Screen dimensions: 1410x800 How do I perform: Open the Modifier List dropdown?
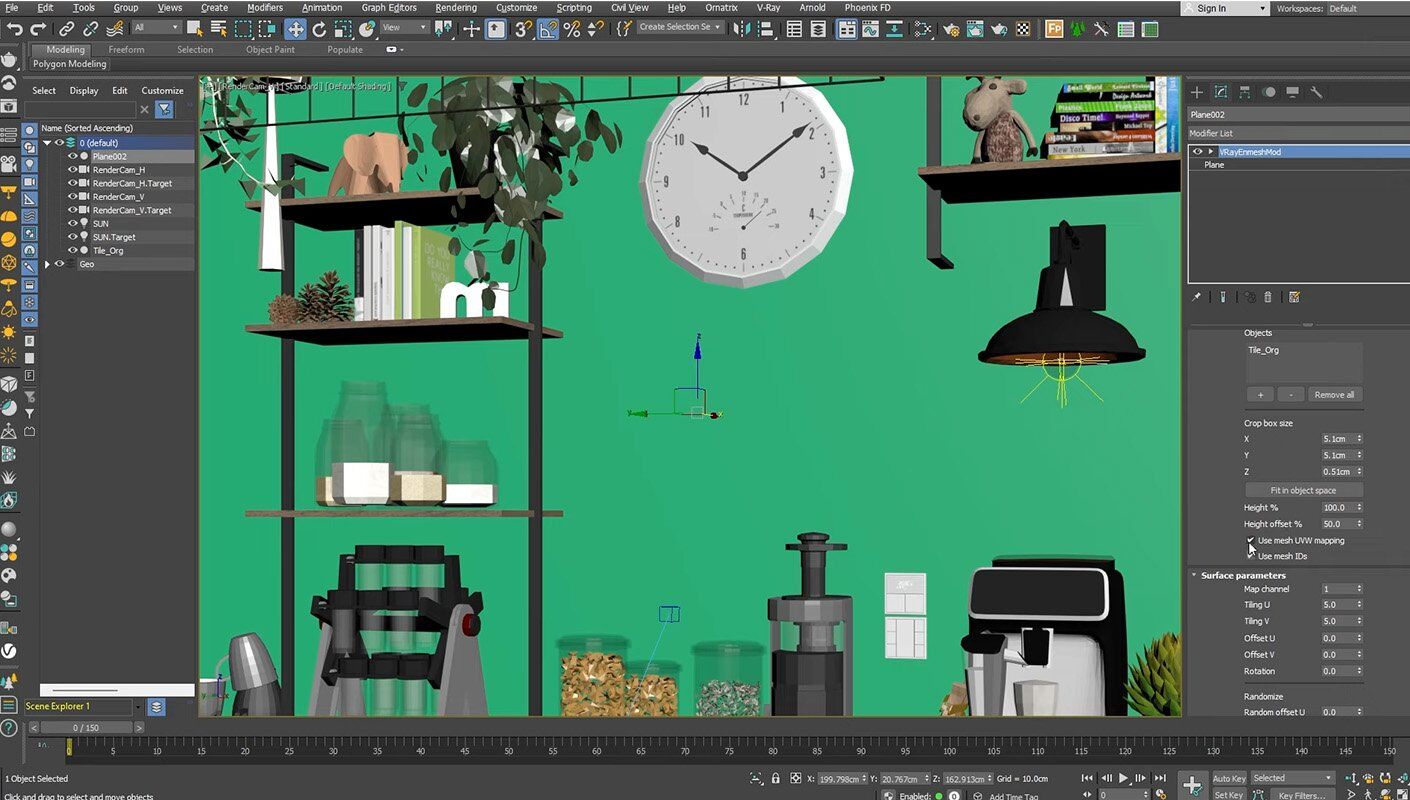pos(1297,133)
